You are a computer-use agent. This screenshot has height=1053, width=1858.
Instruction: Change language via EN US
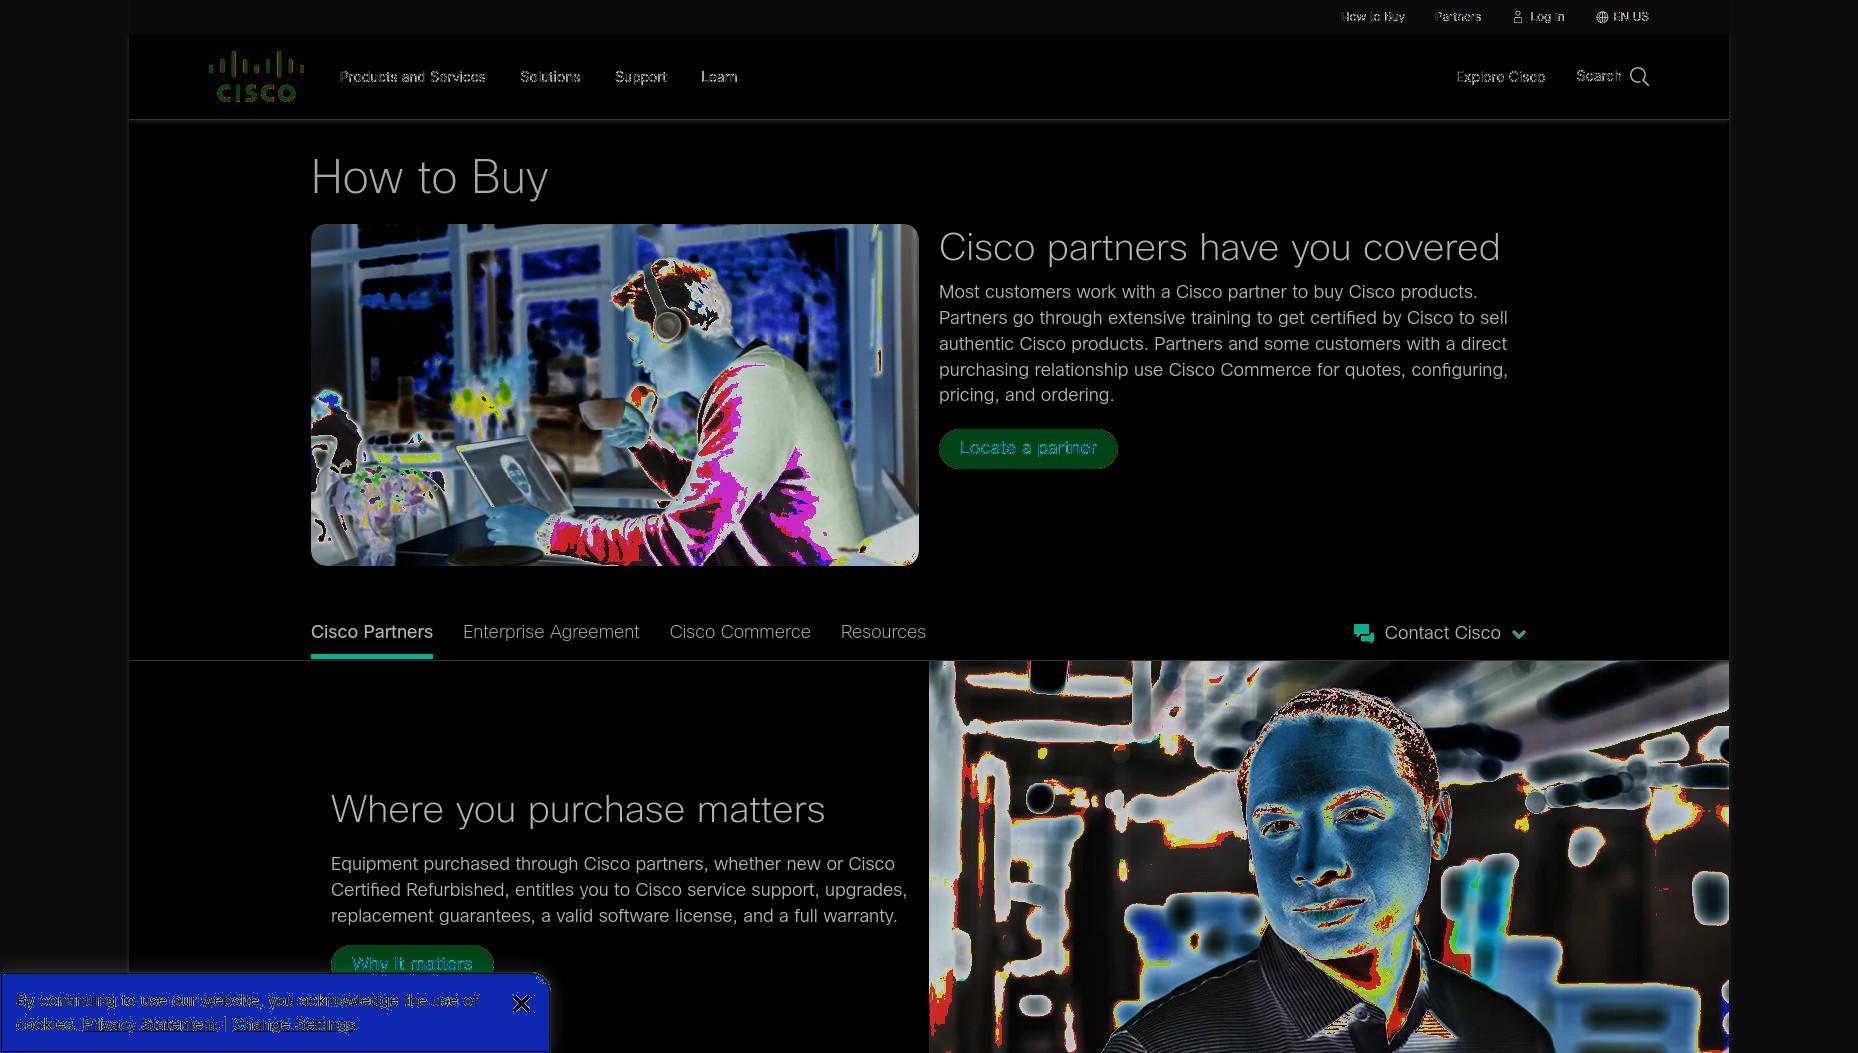pos(1631,17)
